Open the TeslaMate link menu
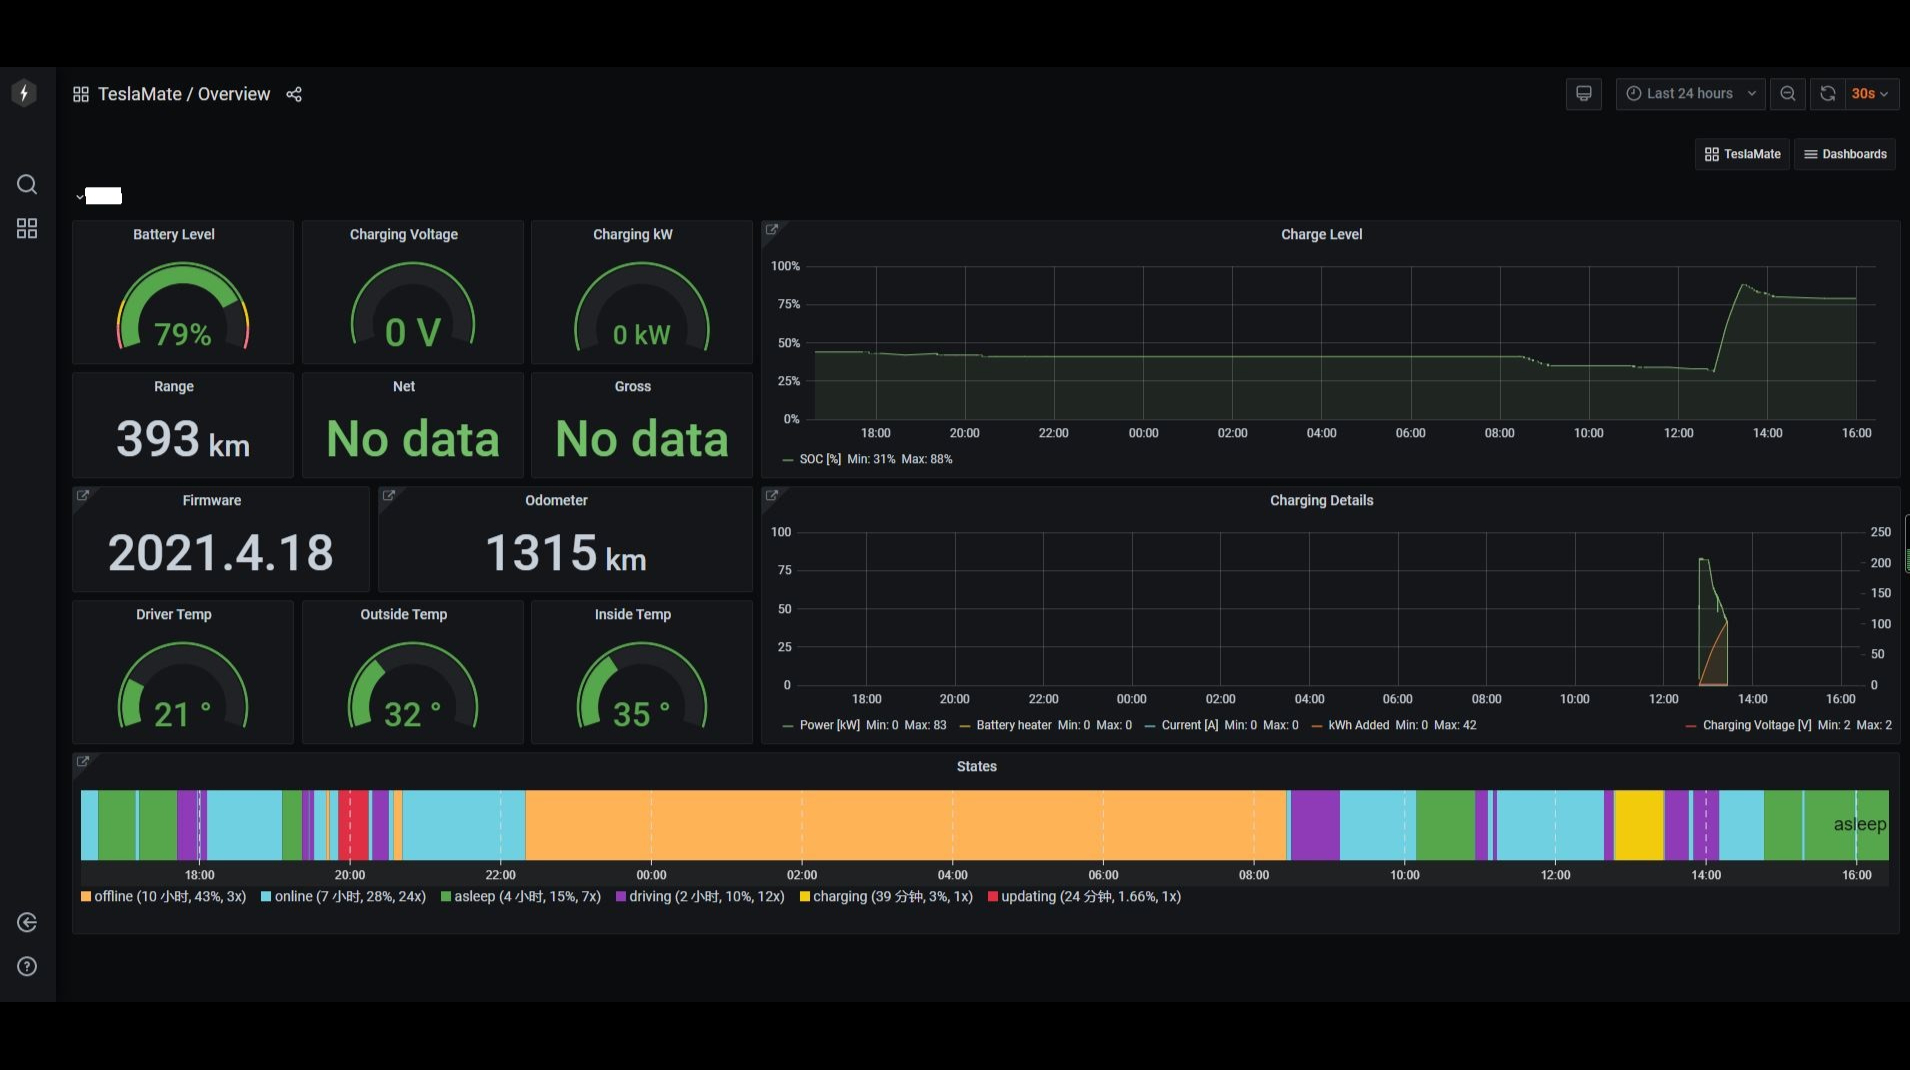 point(1742,154)
